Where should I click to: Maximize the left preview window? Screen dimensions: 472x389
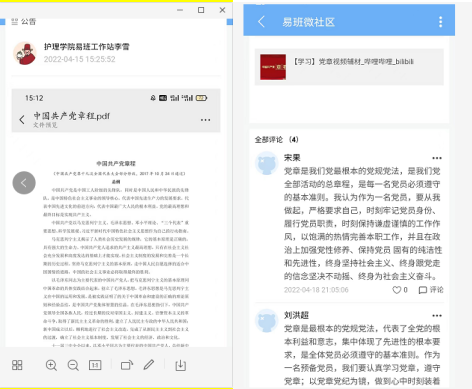pos(201,10)
